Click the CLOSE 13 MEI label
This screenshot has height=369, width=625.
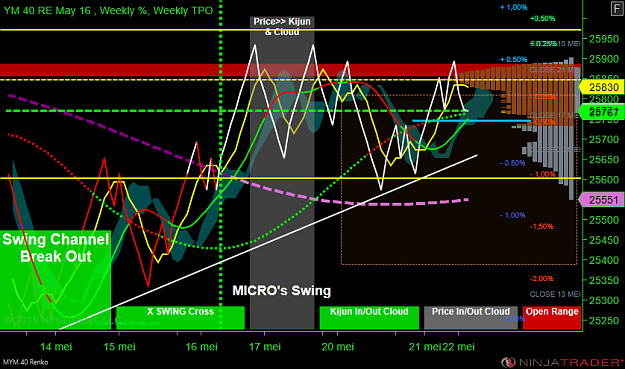click(x=555, y=294)
